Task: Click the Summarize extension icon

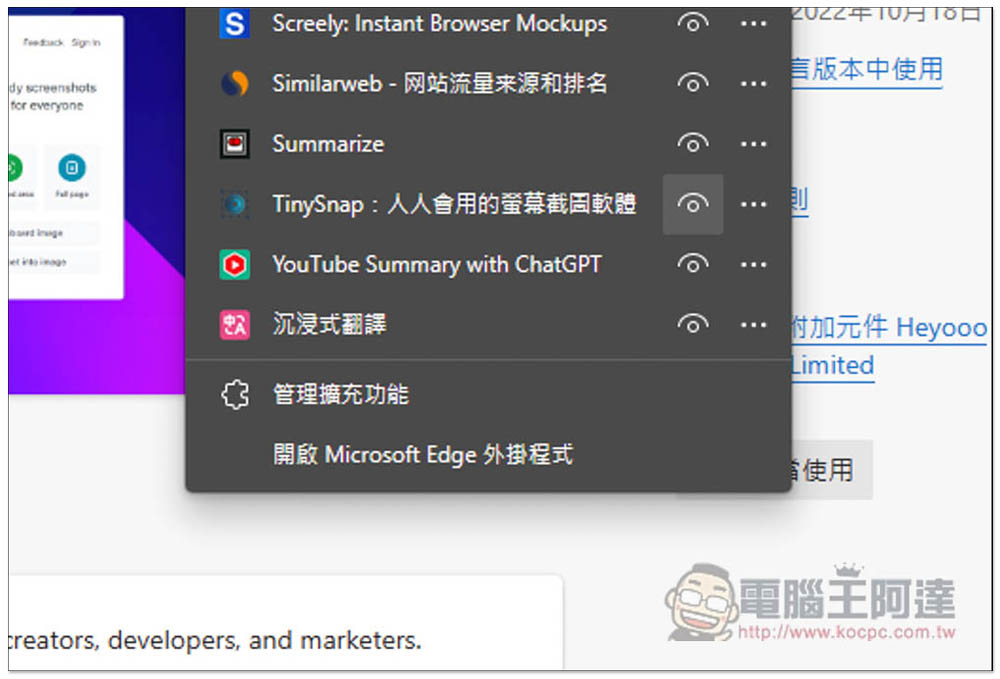Action: coord(234,143)
